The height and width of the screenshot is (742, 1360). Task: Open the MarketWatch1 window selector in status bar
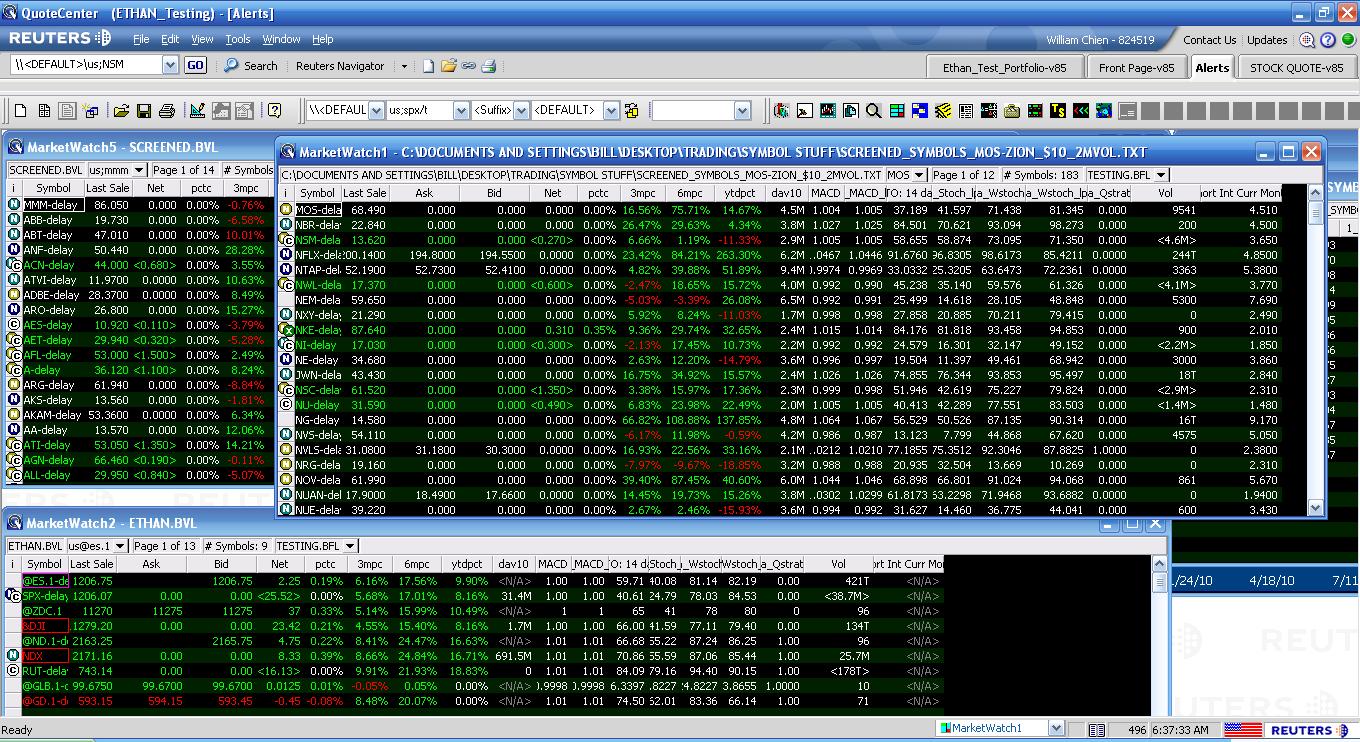(x=1056, y=729)
